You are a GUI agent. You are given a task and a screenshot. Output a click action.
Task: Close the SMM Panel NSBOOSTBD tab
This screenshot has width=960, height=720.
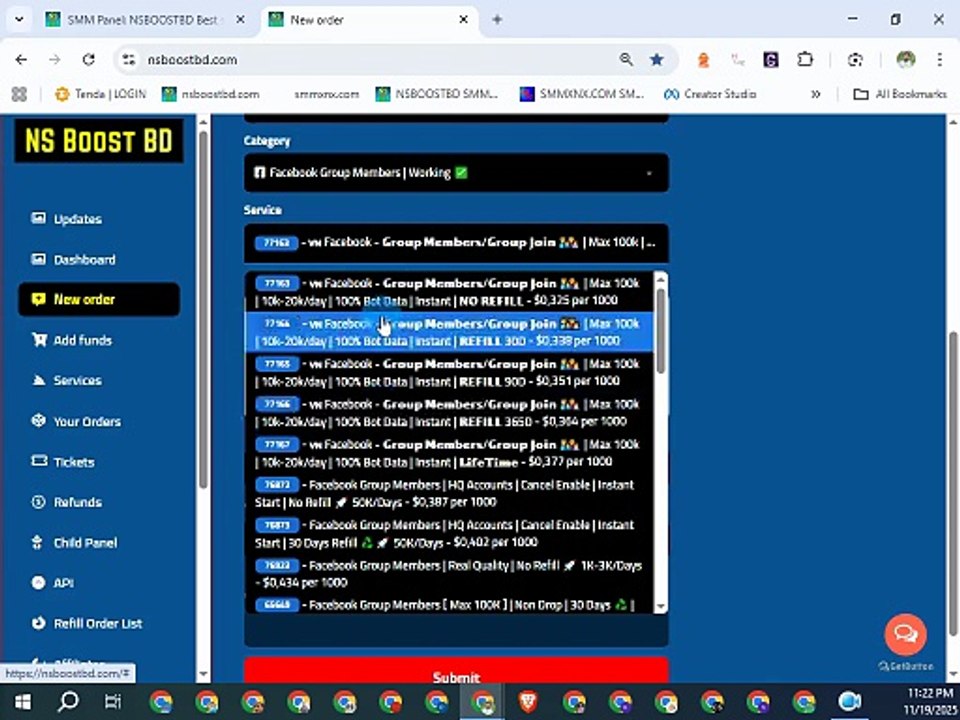point(241,20)
